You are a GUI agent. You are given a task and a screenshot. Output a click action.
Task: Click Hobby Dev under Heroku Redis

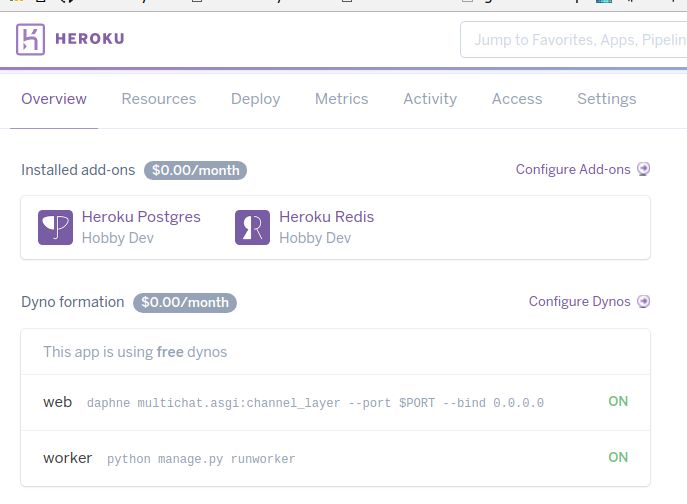point(315,238)
